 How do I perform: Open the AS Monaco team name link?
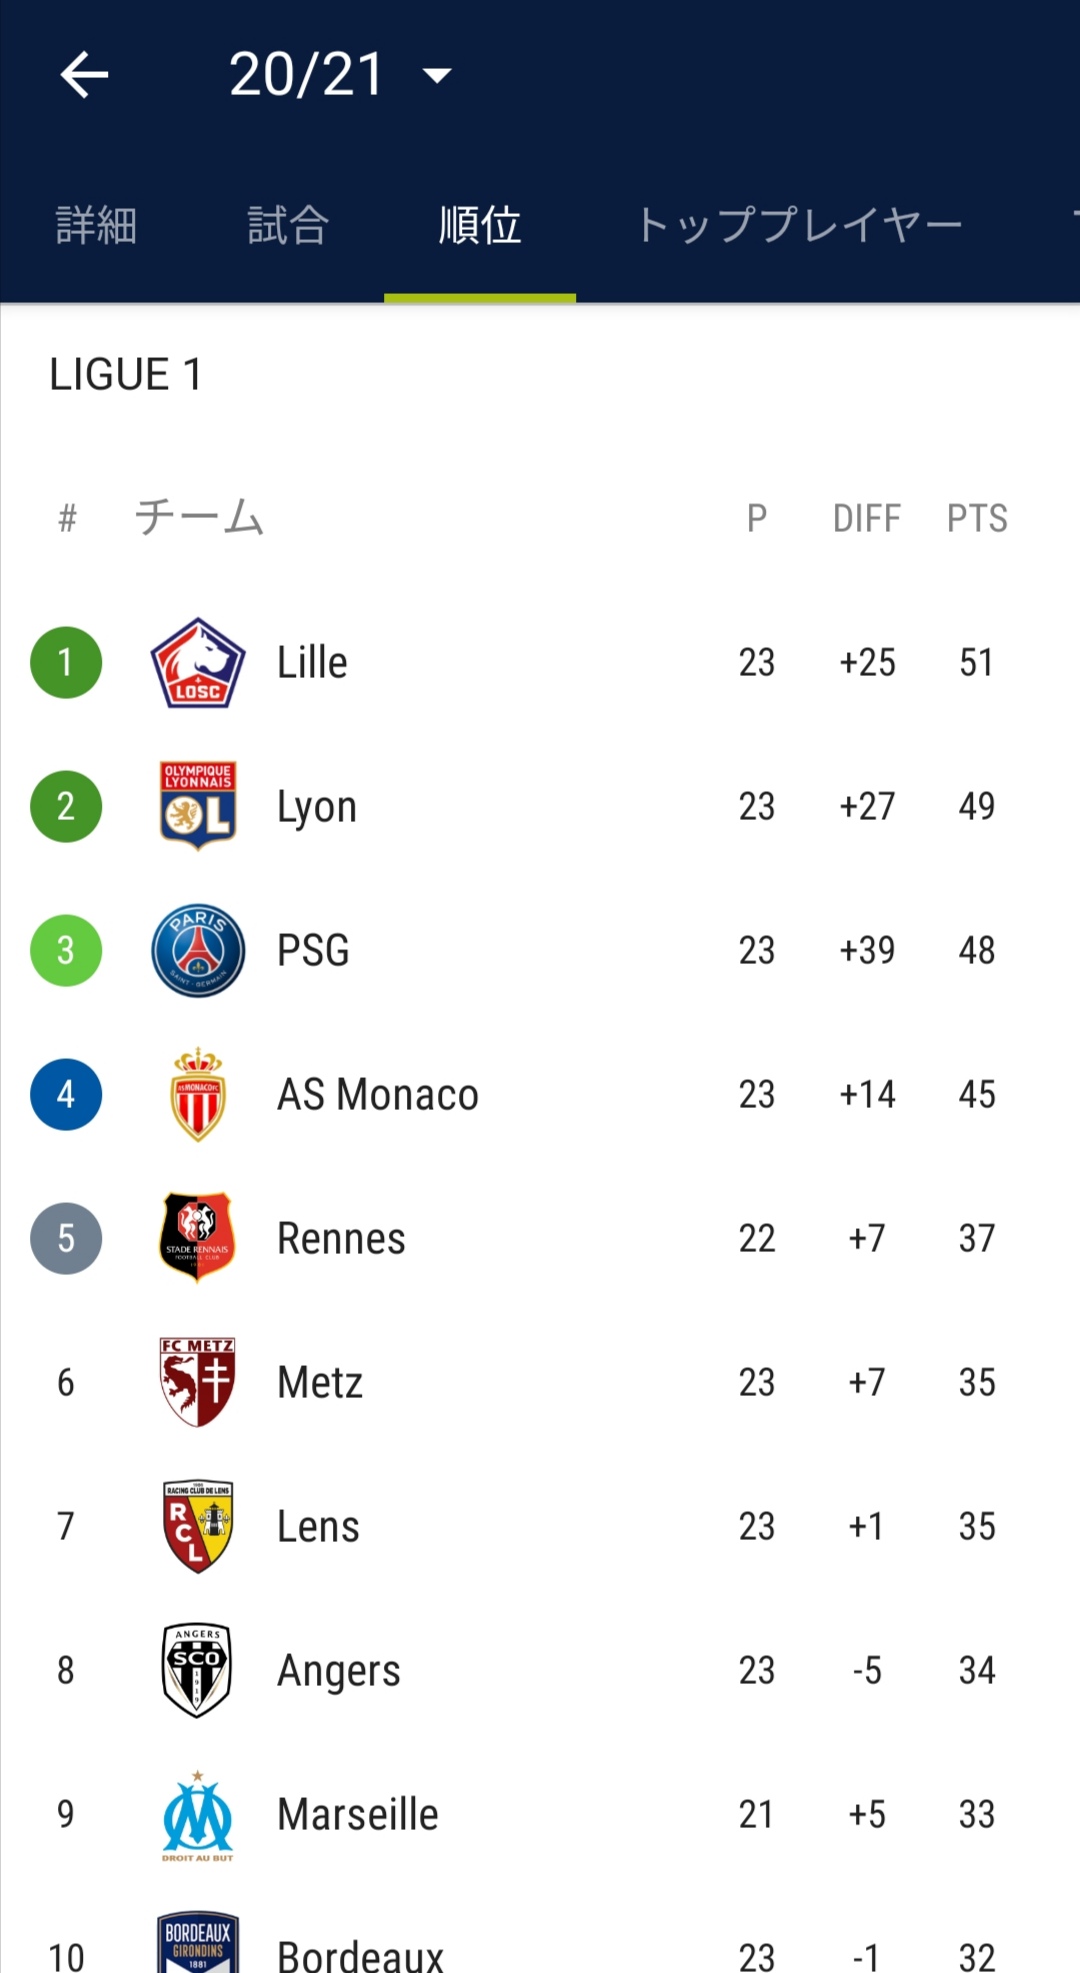(x=377, y=1094)
